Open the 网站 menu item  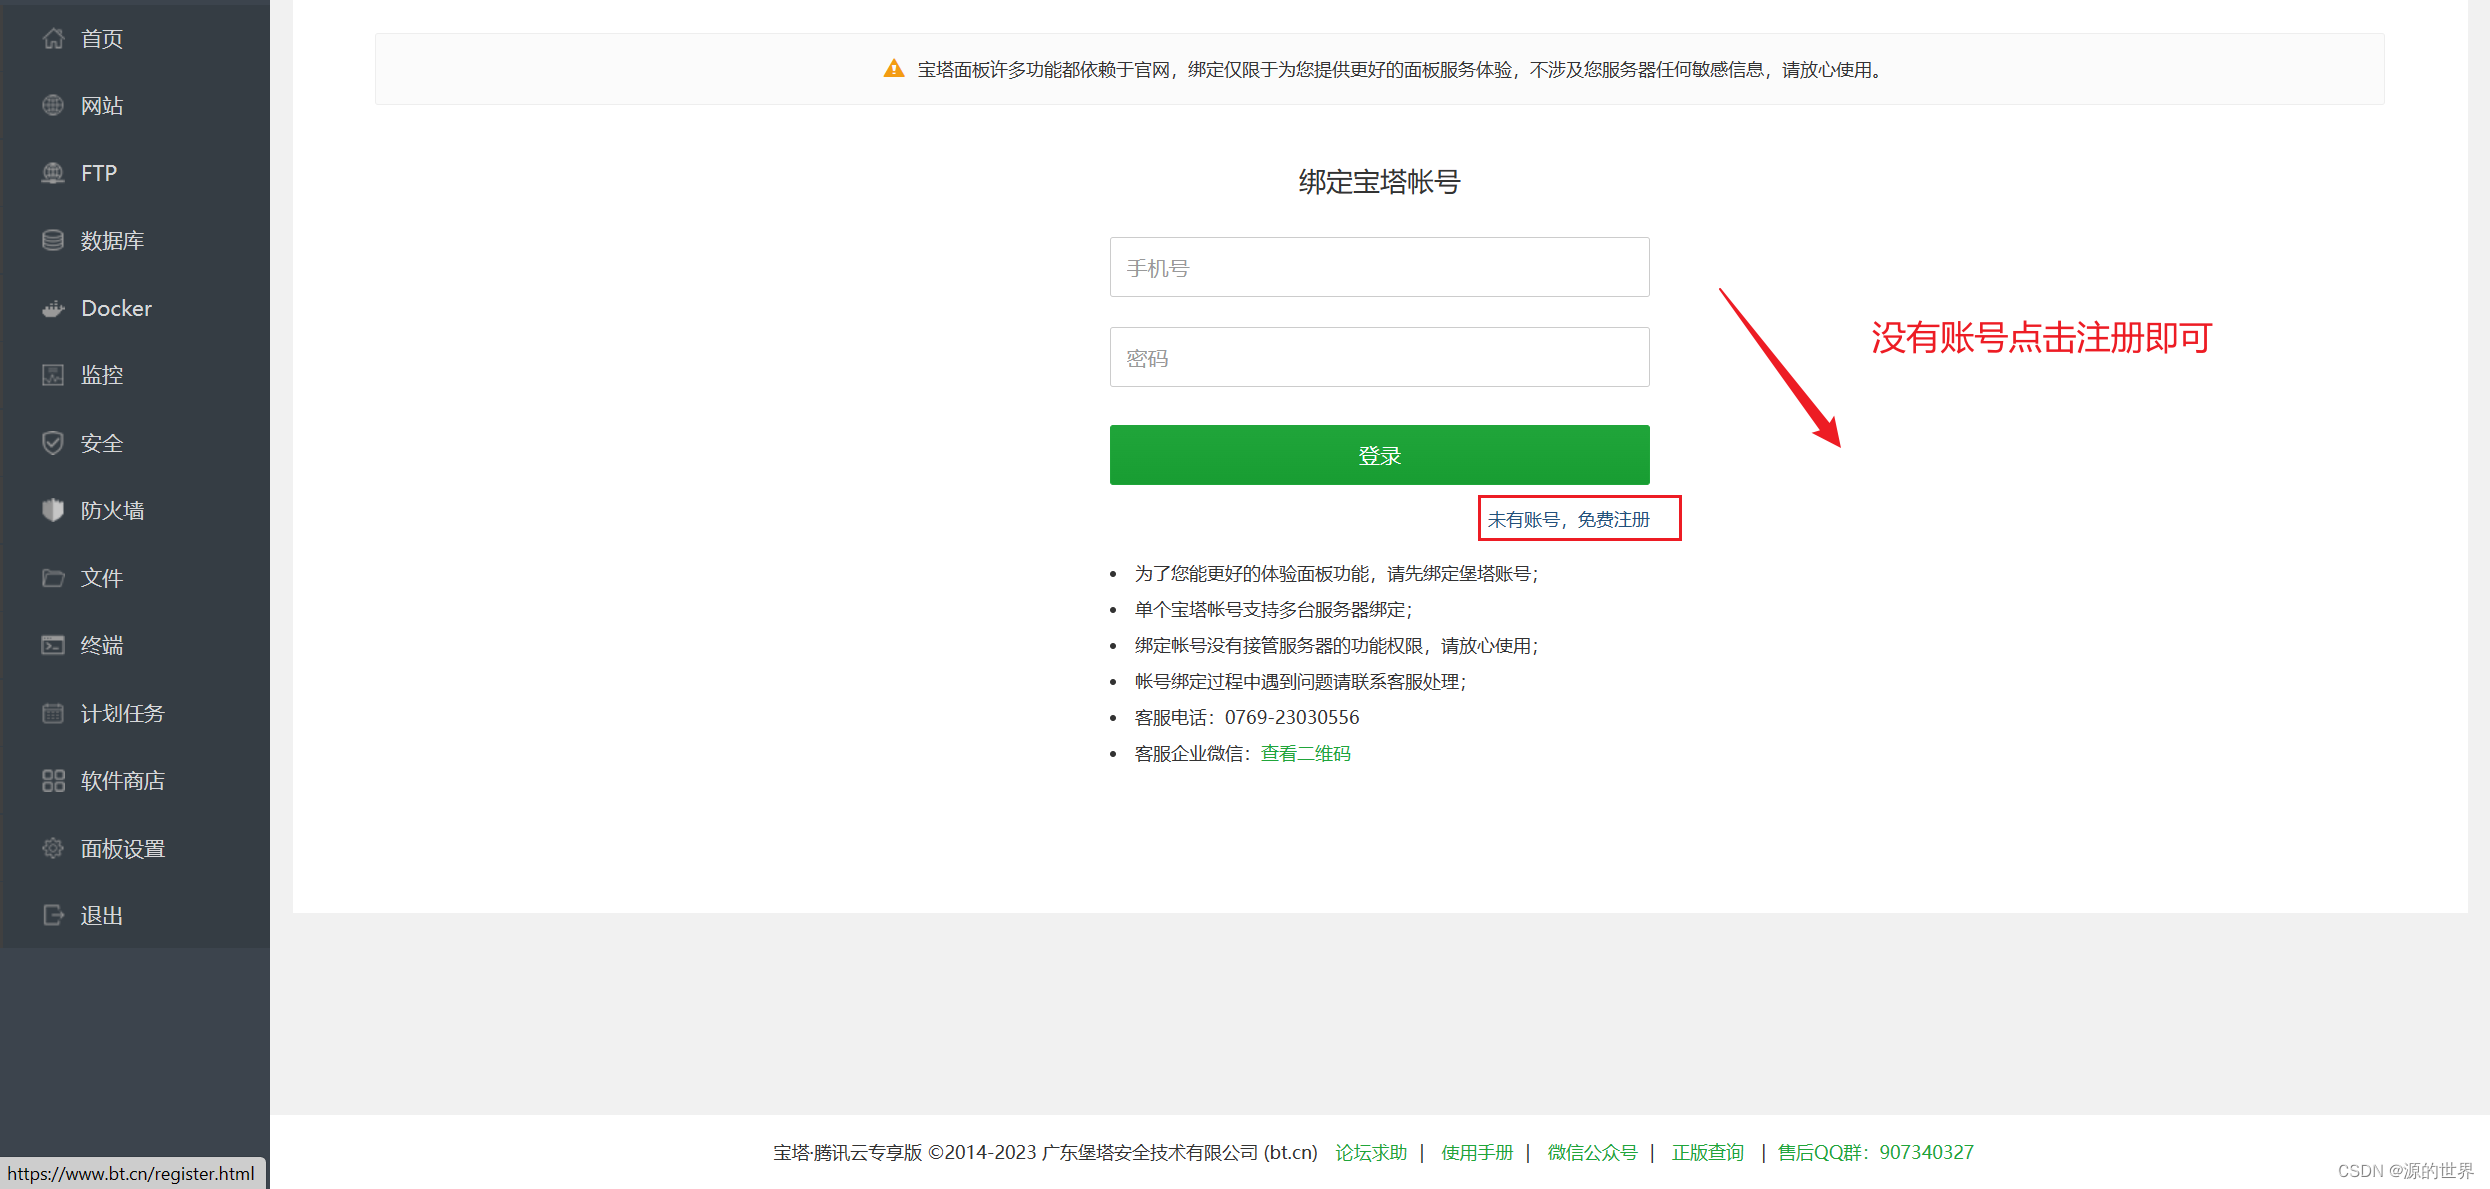click(135, 105)
